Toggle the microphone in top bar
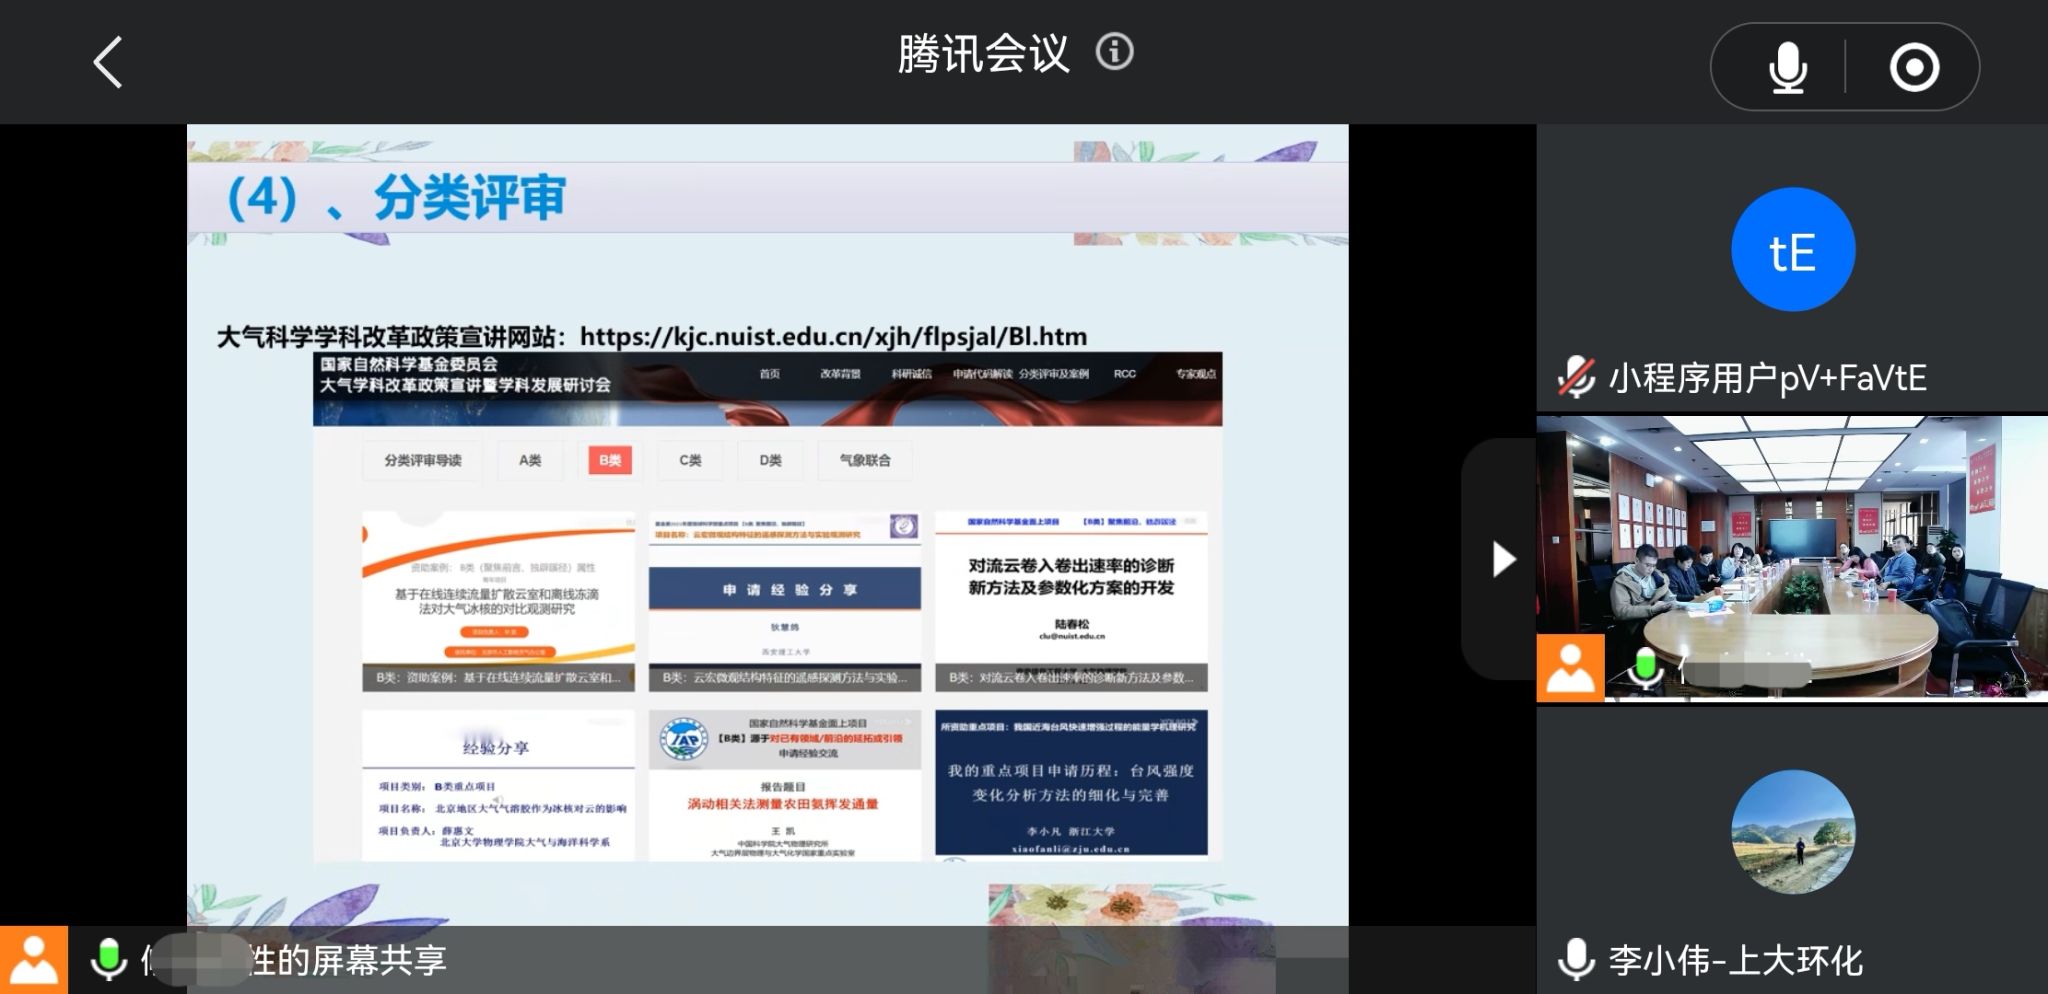This screenshot has width=2048, height=994. 1787,68
